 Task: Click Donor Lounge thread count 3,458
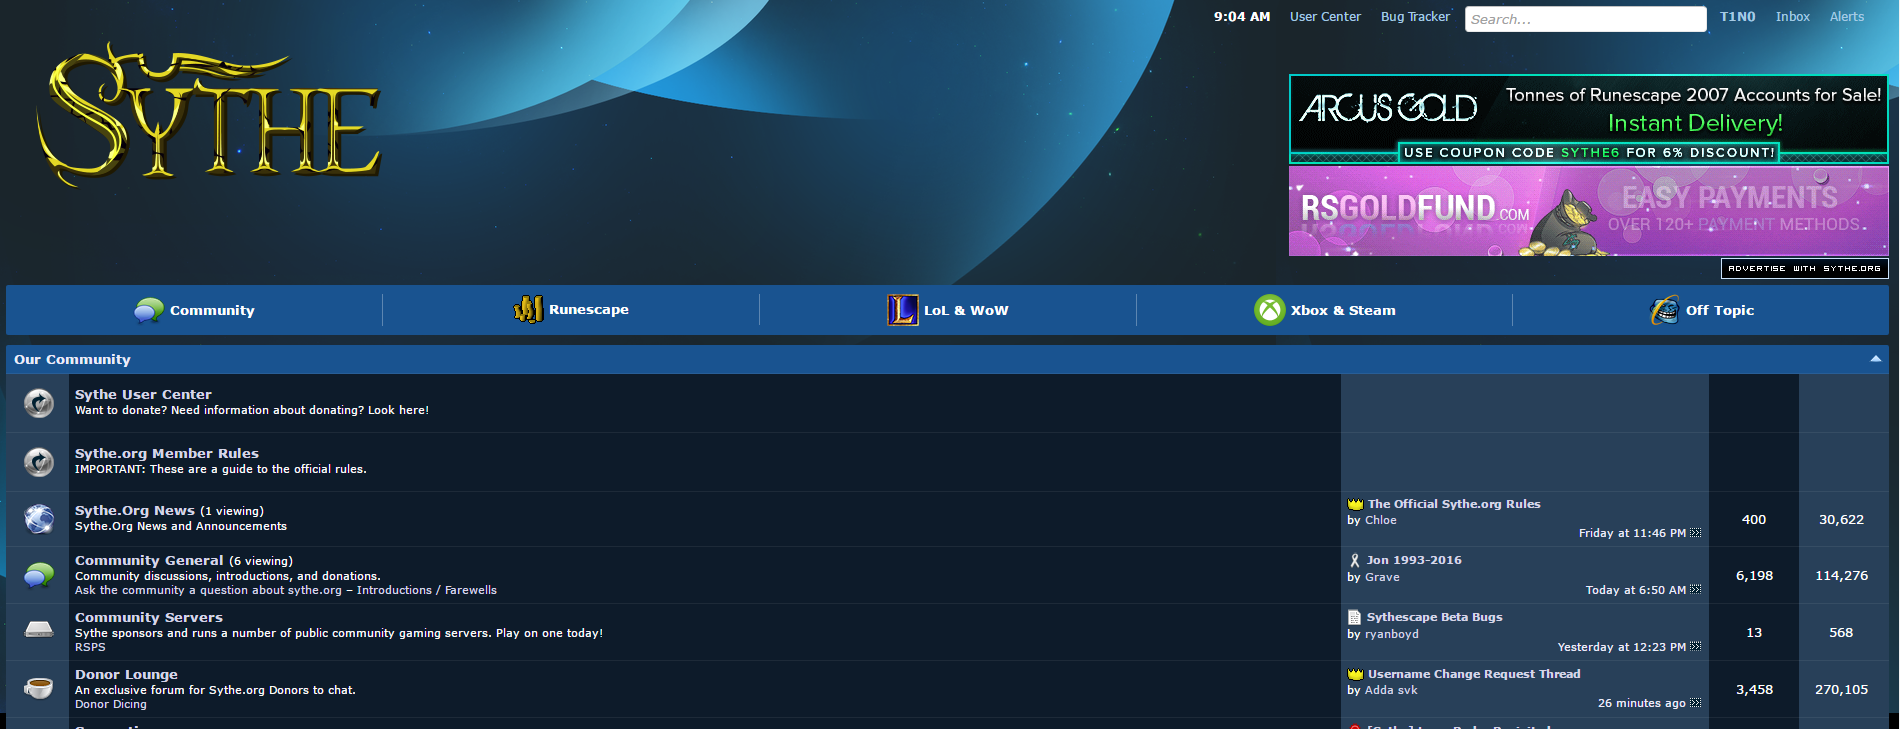[1754, 689]
